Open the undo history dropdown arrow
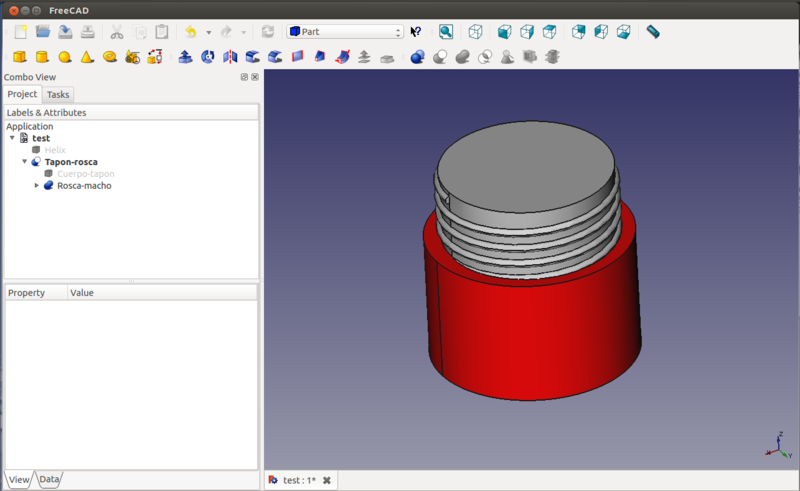800x491 pixels. tap(208, 32)
